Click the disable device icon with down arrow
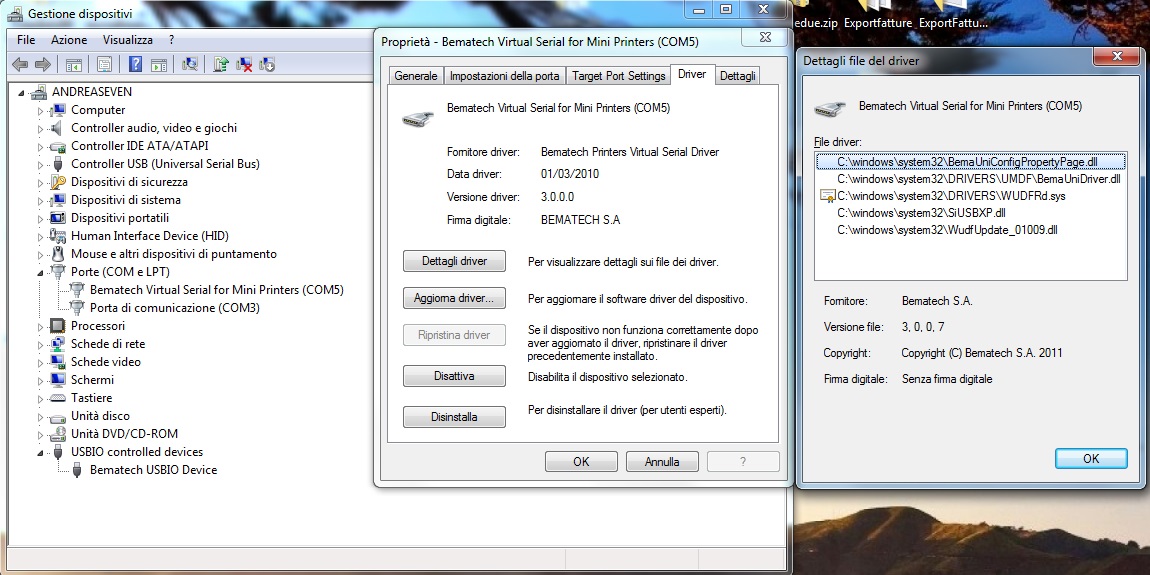 click(x=267, y=65)
